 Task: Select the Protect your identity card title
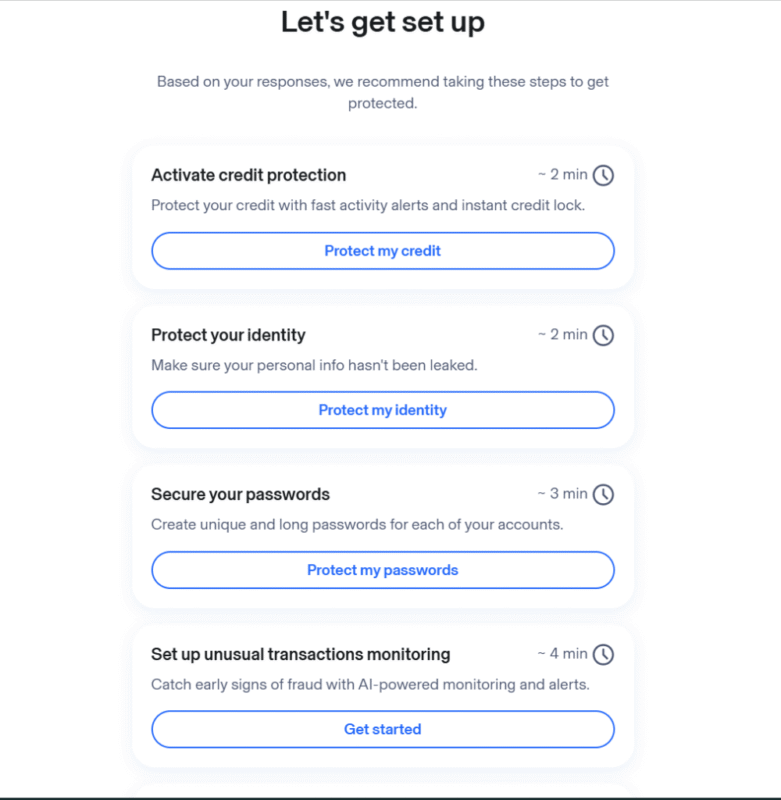[228, 335]
